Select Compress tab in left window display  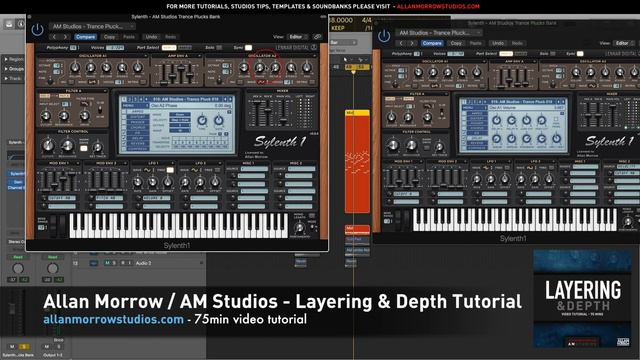point(138,149)
